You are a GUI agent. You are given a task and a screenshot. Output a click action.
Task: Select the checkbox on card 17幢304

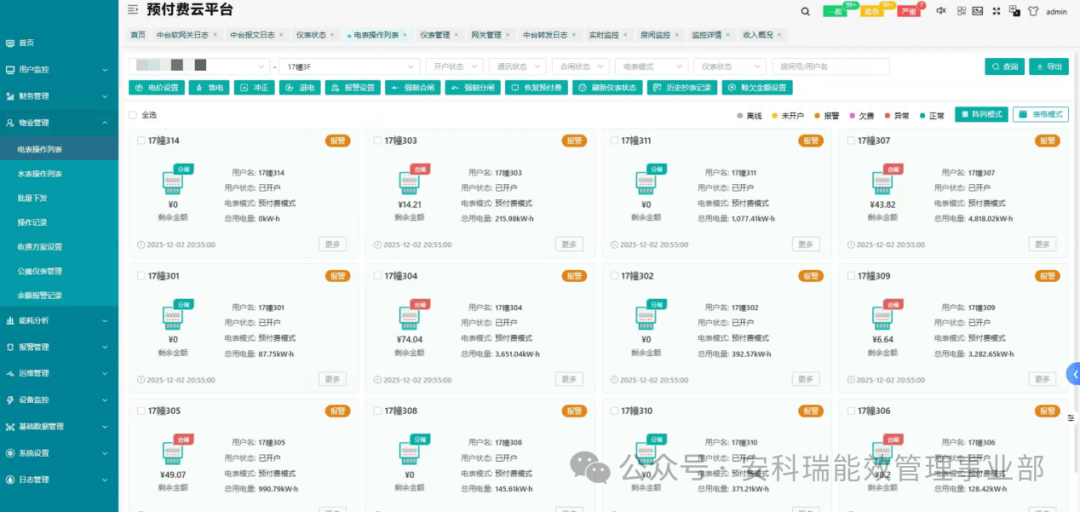(376, 276)
